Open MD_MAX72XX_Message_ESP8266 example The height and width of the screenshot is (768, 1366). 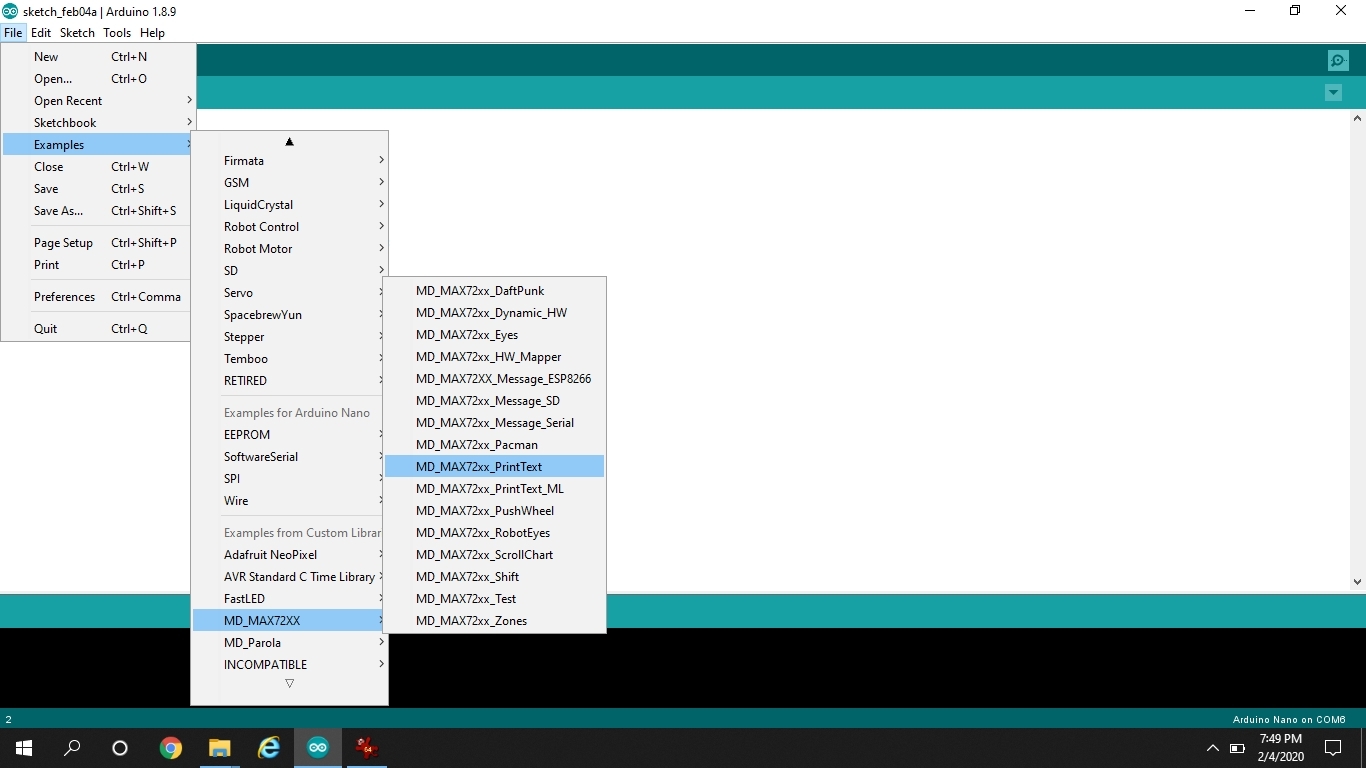pyautogui.click(x=495, y=379)
